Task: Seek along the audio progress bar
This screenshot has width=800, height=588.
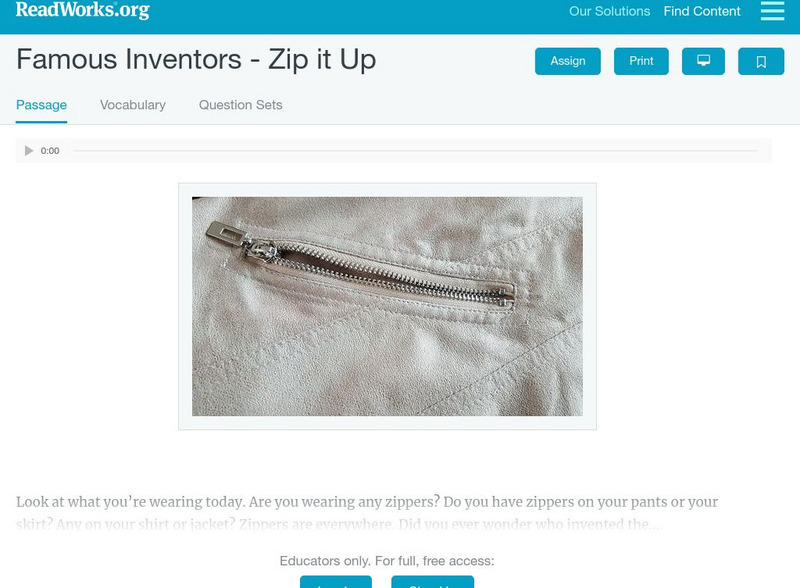Action: pyautogui.click(x=415, y=151)
